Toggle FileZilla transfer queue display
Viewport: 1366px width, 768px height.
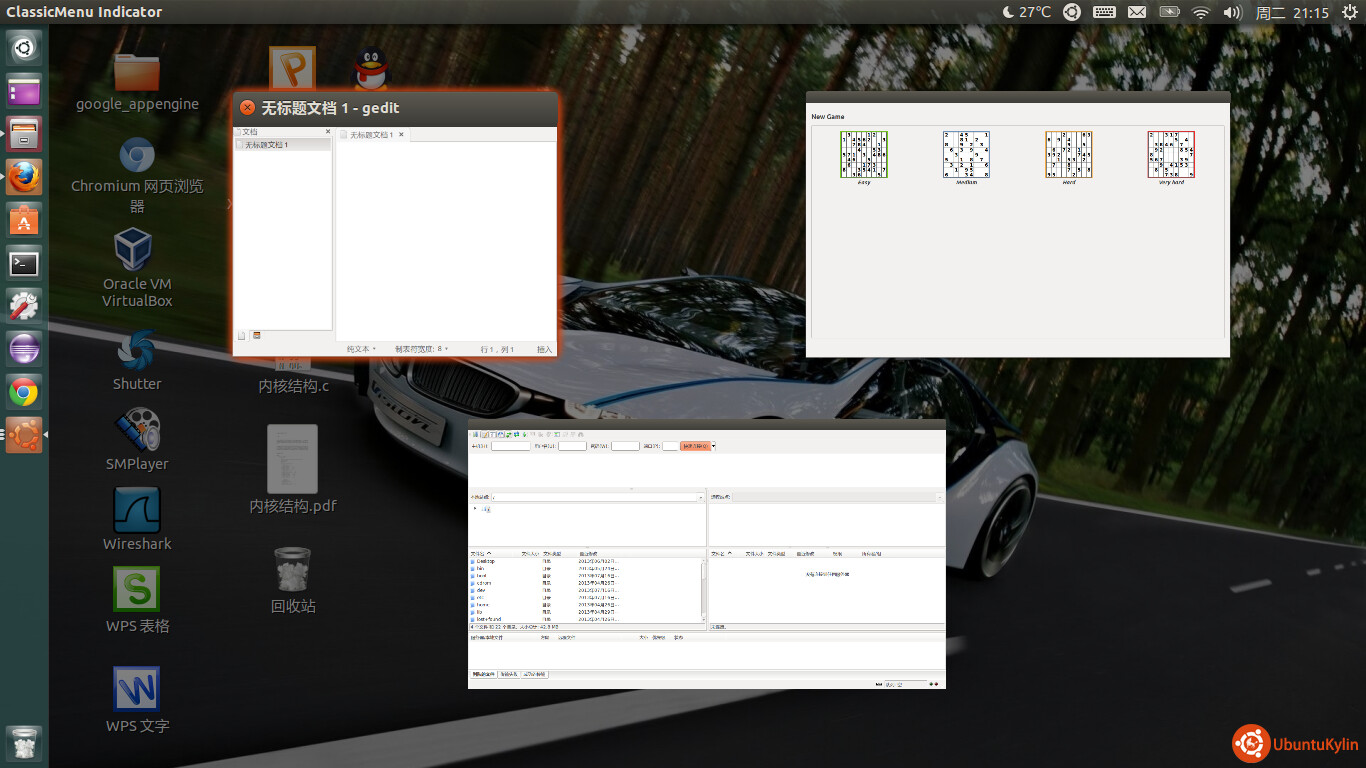509,435
